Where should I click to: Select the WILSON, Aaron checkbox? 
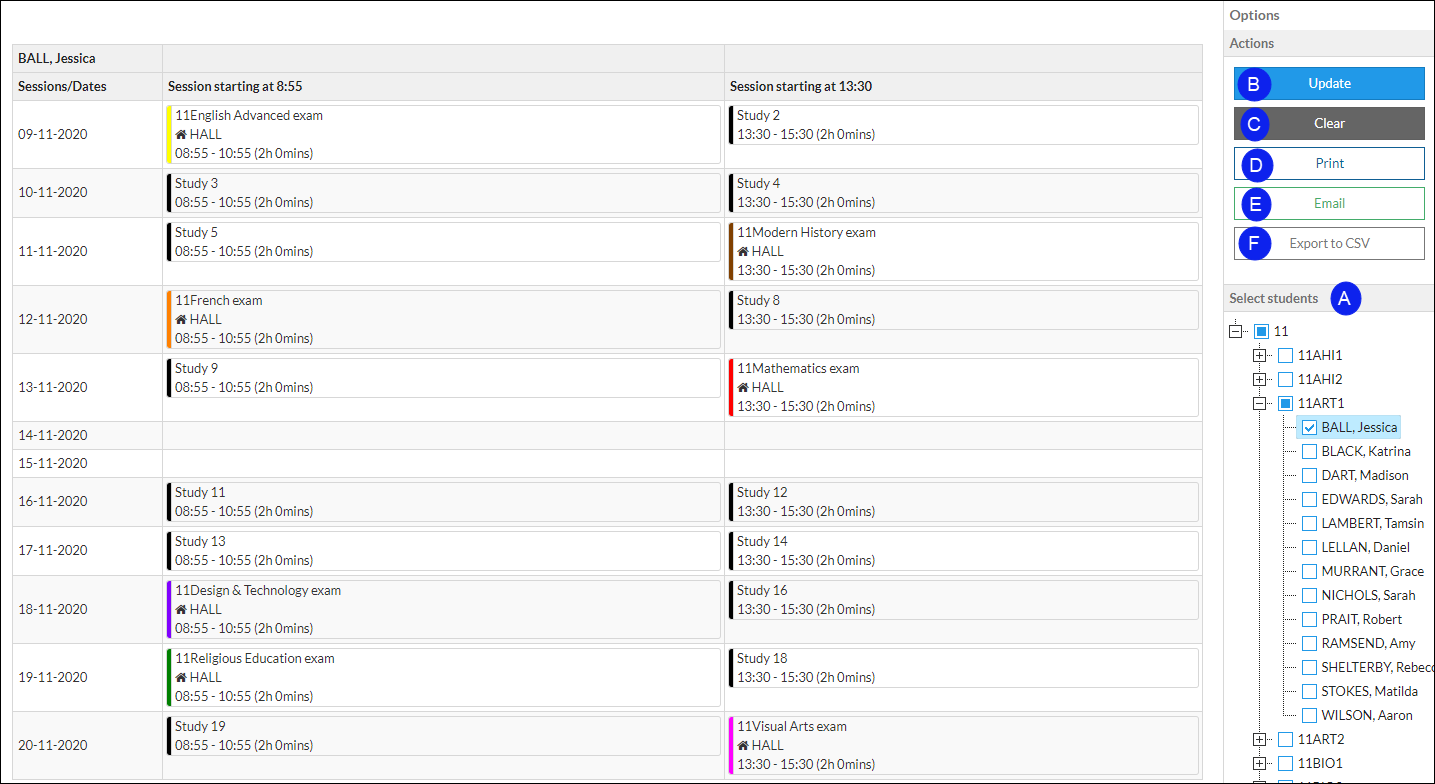tap(1309, 715)
